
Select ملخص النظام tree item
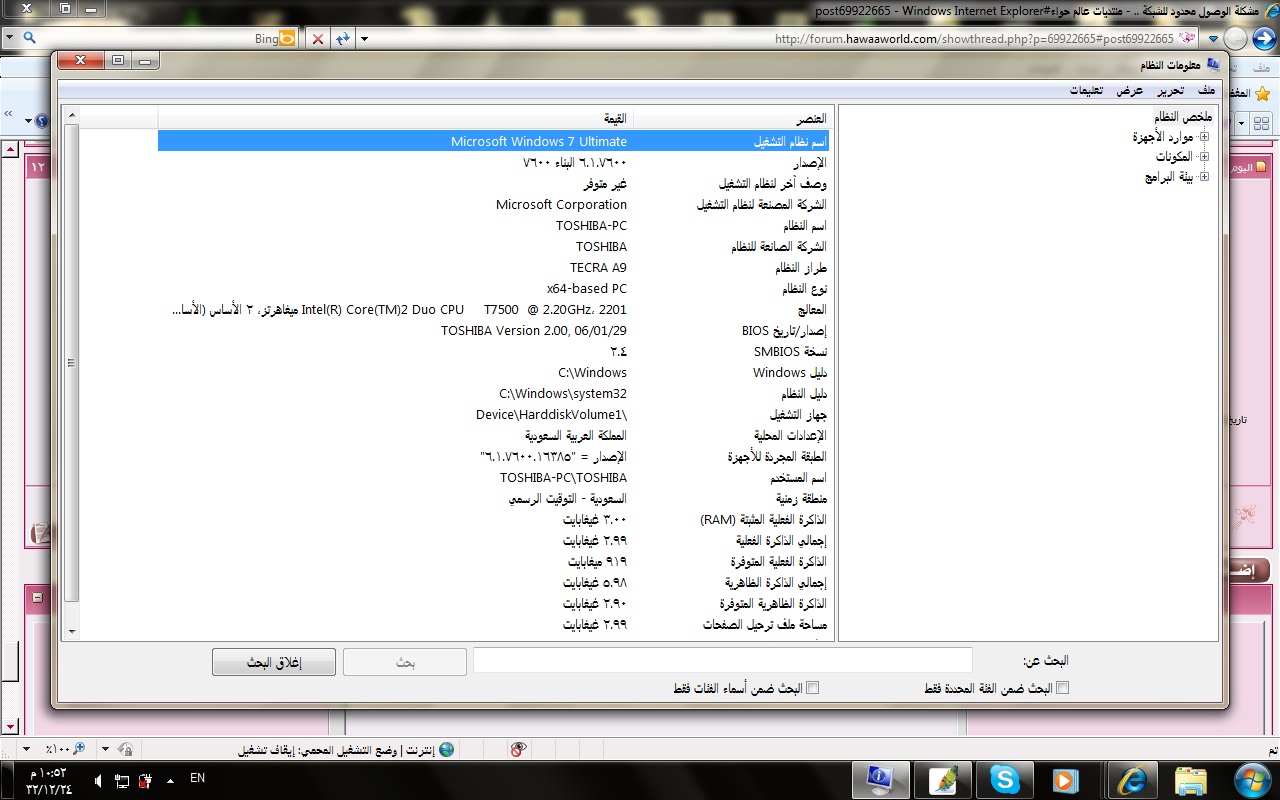pyautogui.click(x=1182, y=117)
